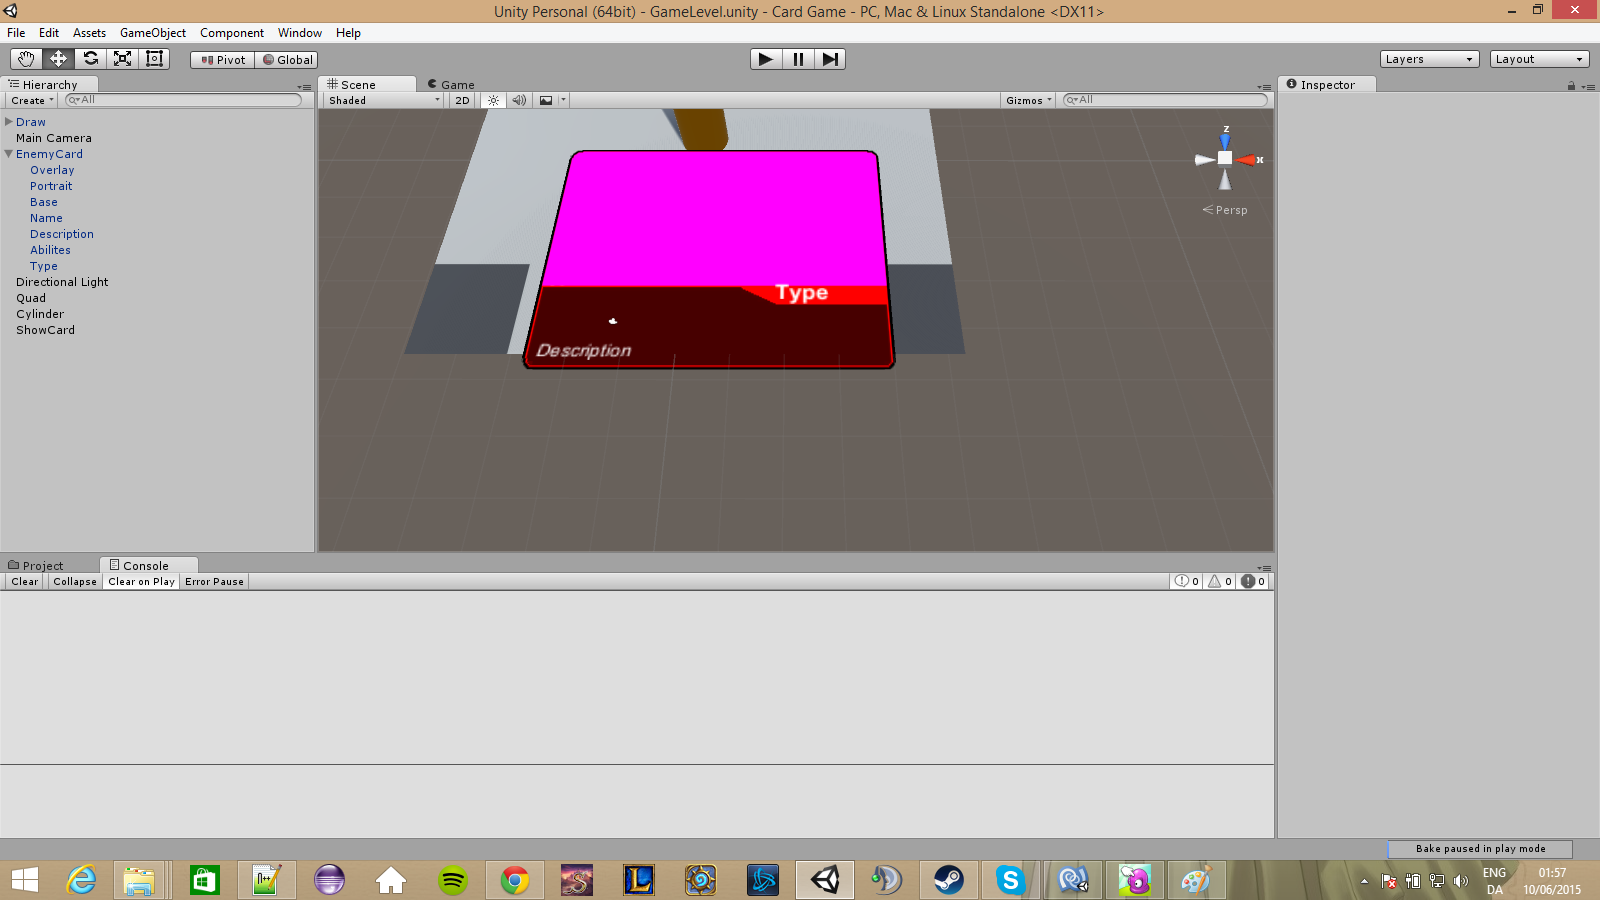Toggle Global handle rotation
Screen dimensions: 1600x900
pos(286,60)
